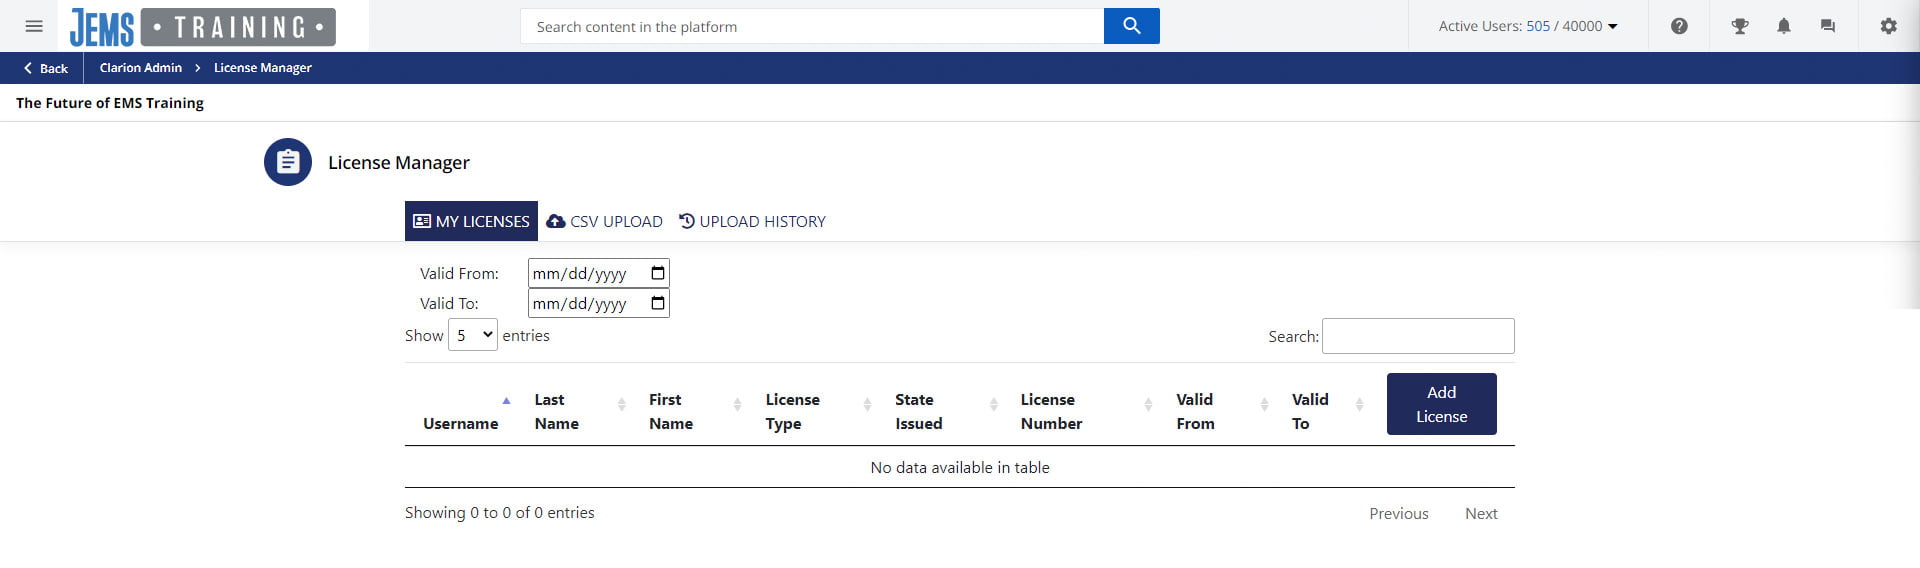Switch to My Licenses tab

471,221
